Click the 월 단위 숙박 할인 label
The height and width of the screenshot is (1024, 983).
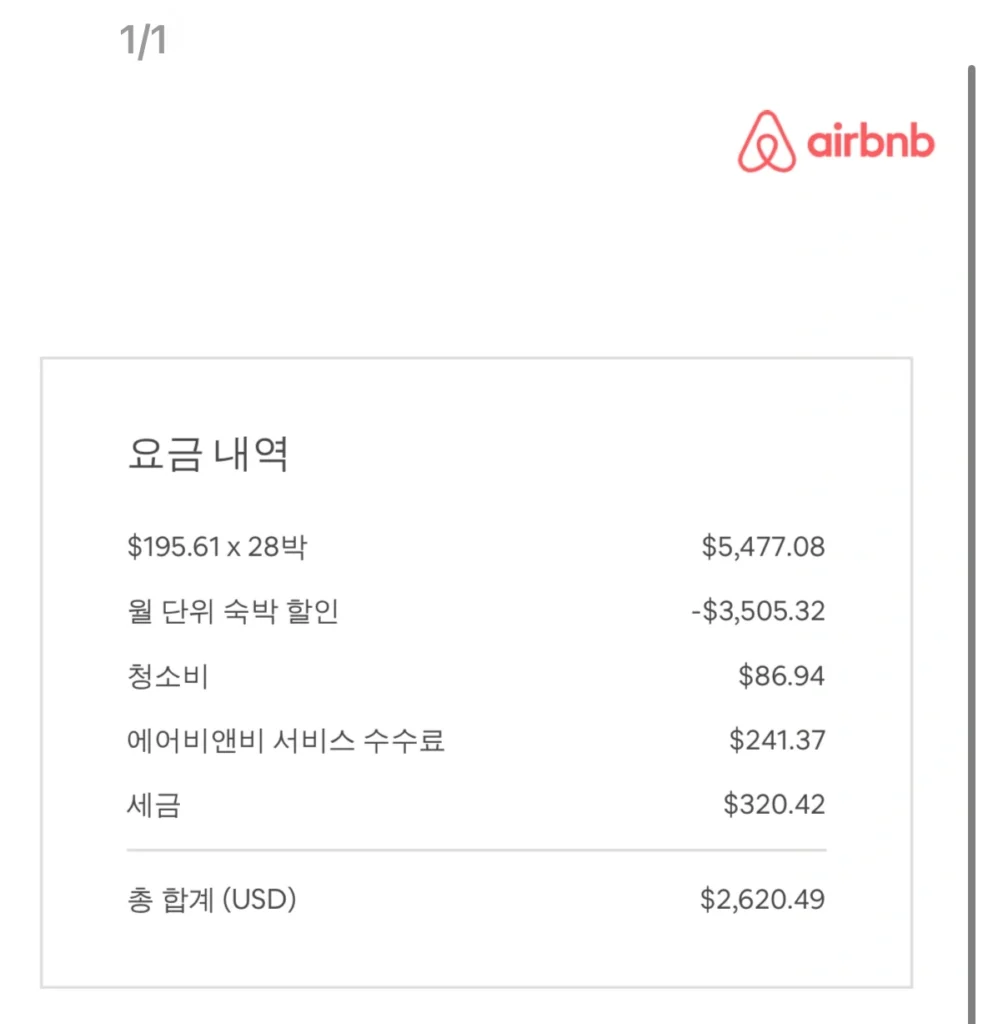click(x=233, y=611)
